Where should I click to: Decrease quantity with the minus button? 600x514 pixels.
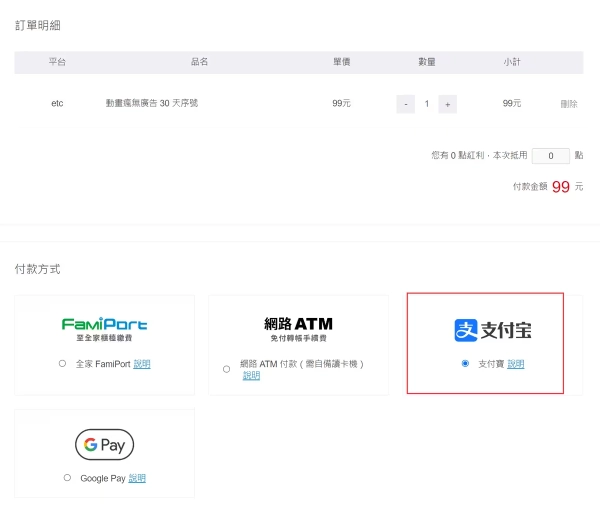tap(405, 103)
